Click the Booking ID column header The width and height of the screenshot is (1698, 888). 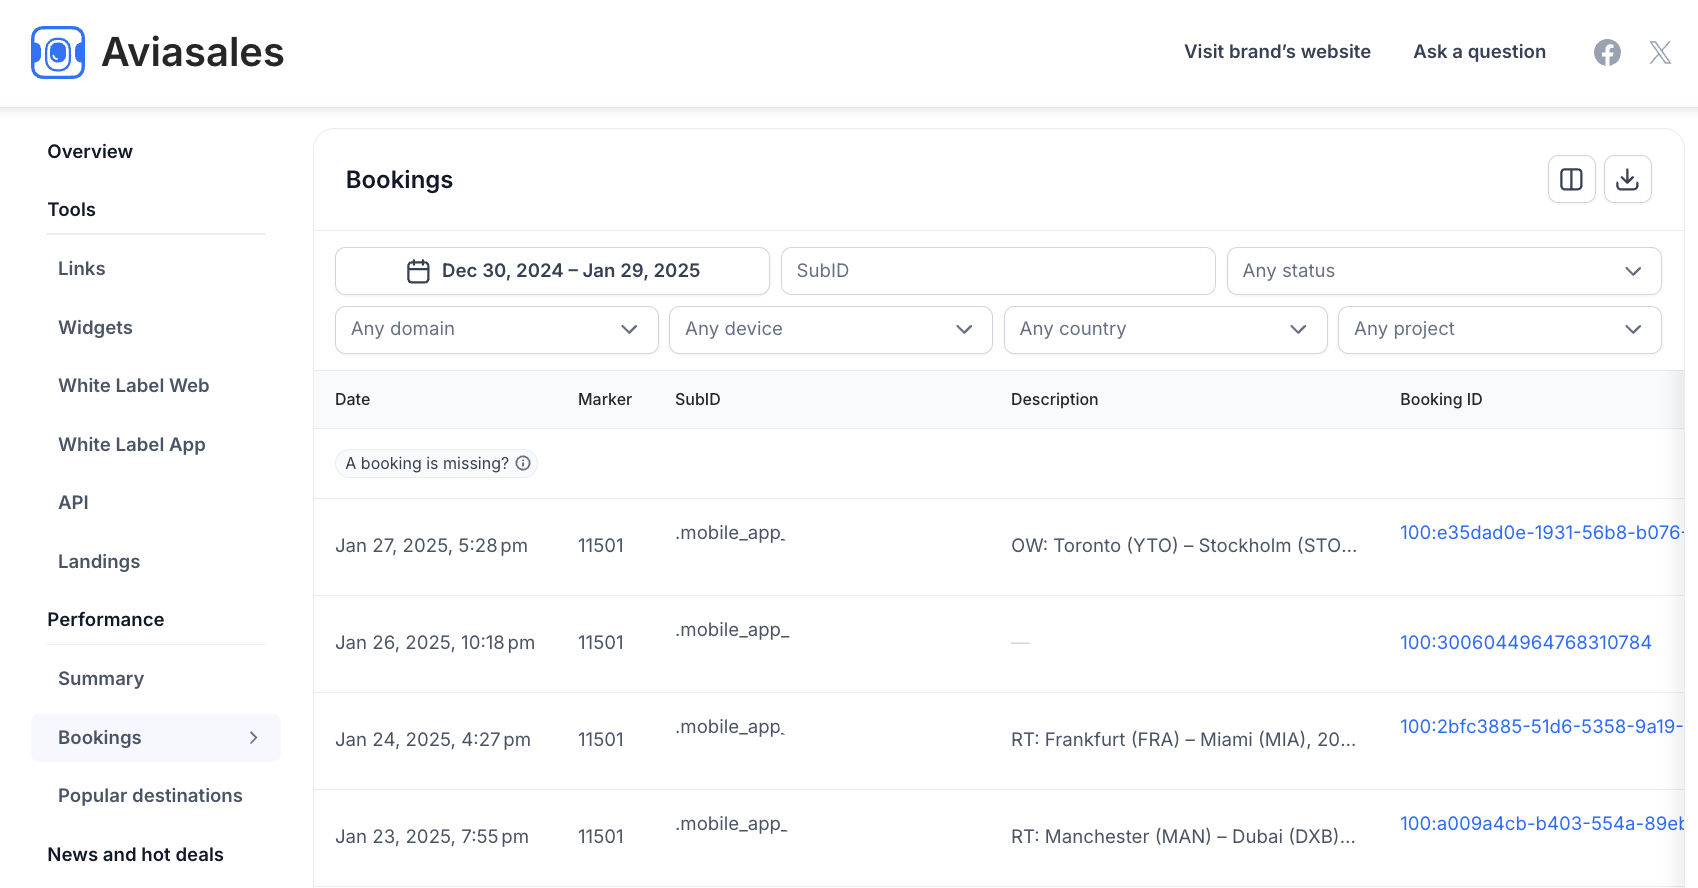pos(1441,399)
